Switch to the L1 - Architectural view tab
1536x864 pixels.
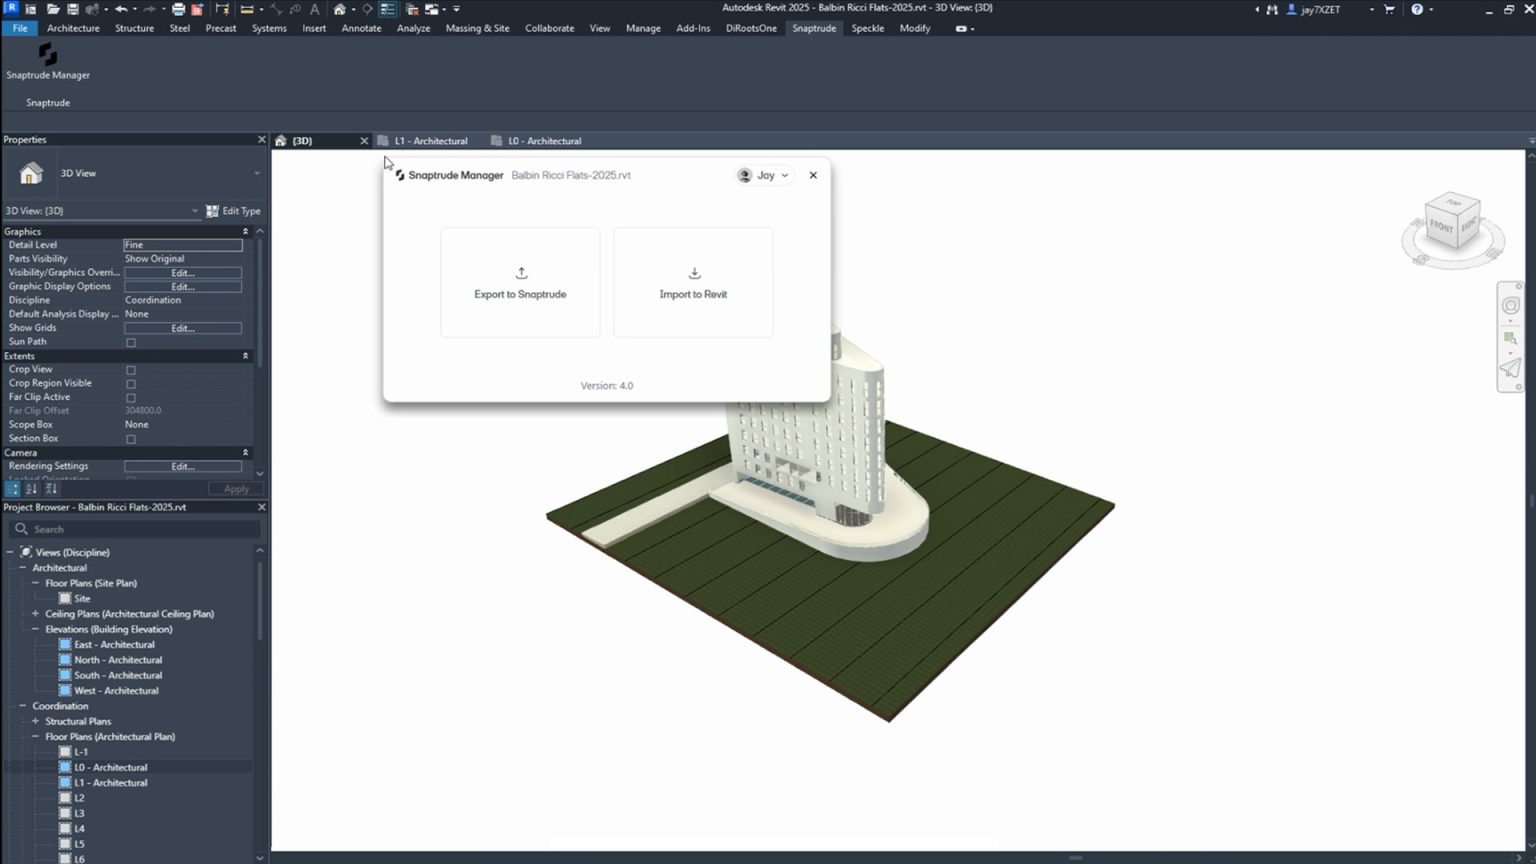pyautogui.click(x=430, y=141)
